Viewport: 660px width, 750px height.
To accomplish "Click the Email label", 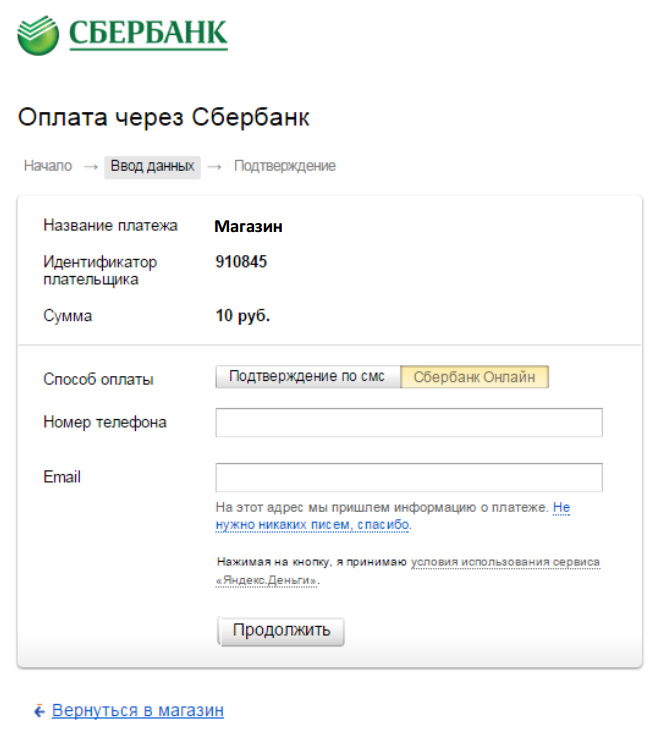I will click(x=62, y=477).
